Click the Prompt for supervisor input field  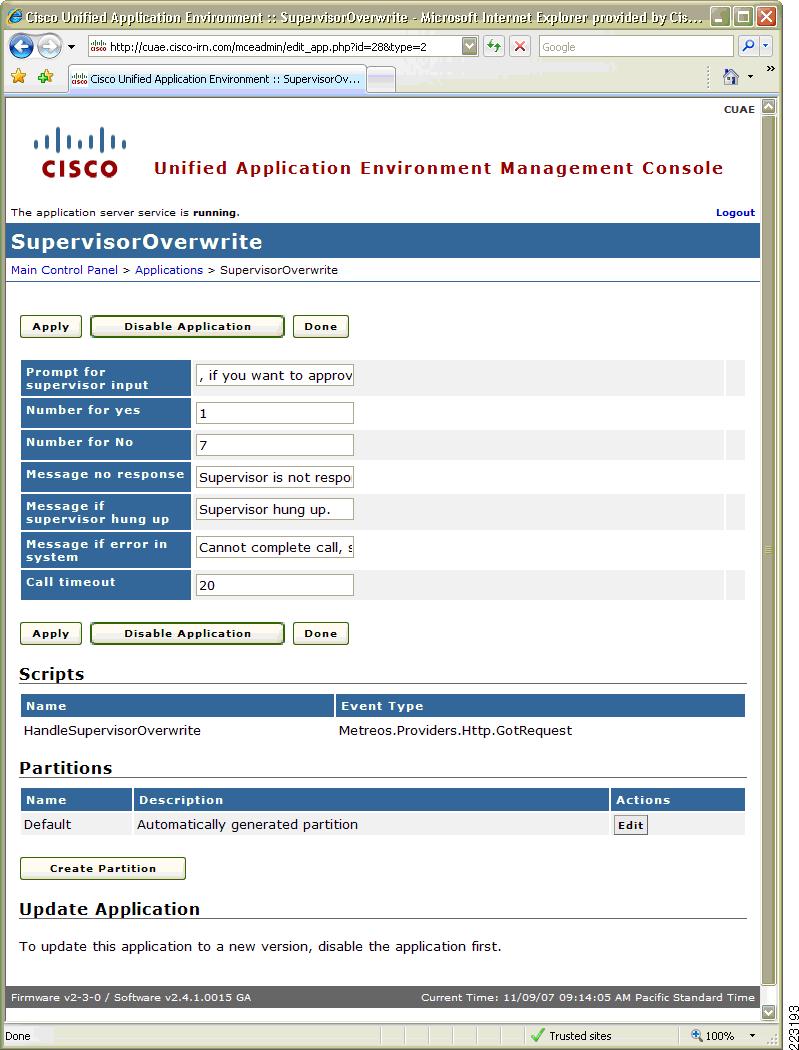[x=275, y=376]
